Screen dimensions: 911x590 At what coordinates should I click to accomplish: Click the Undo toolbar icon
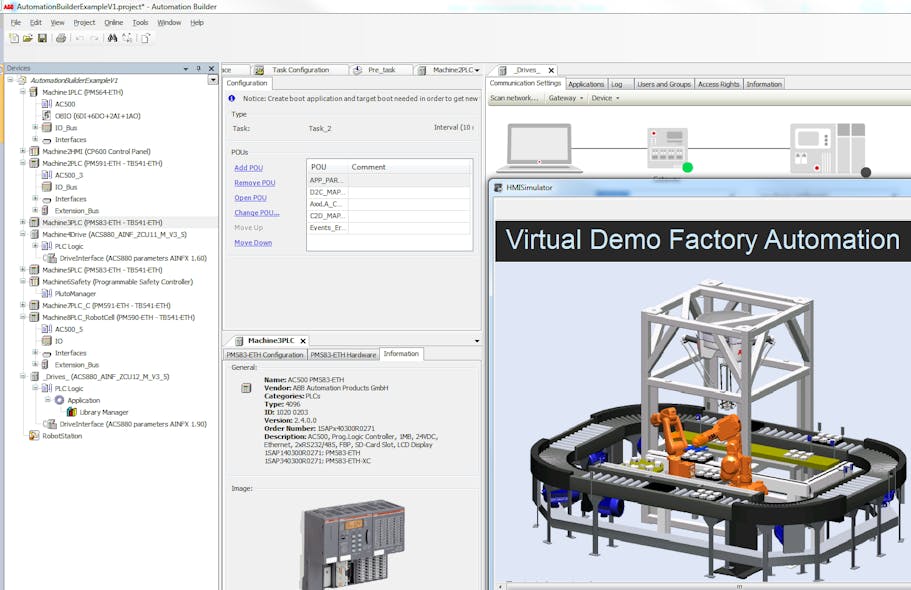tap(82, 37)
